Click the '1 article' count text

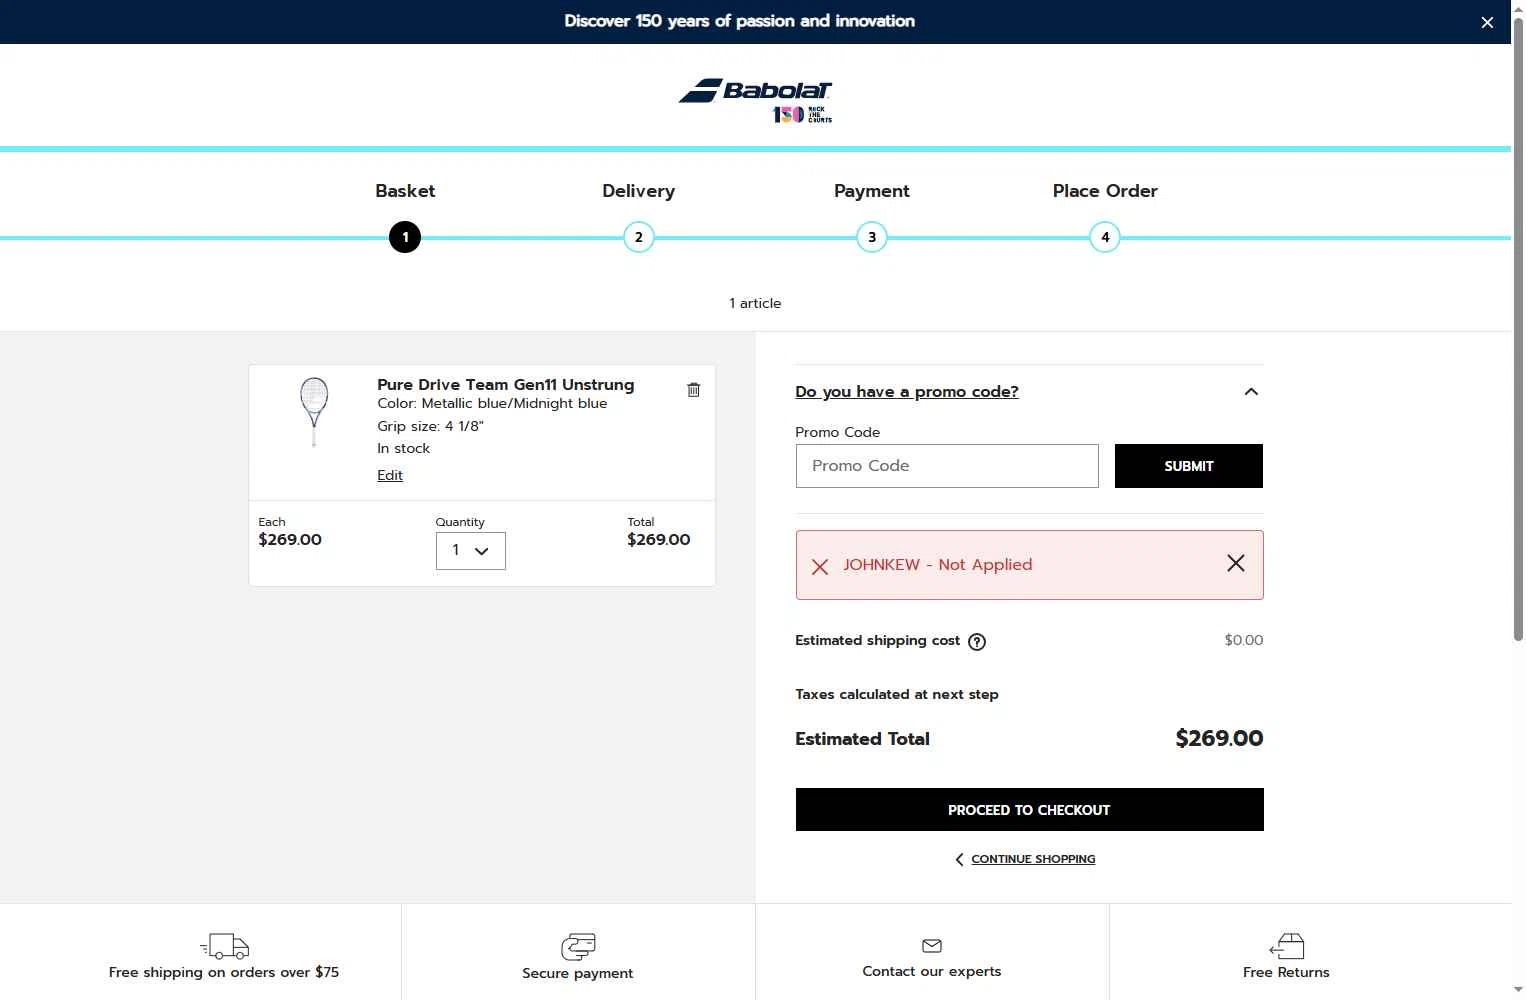coord(755,303)
